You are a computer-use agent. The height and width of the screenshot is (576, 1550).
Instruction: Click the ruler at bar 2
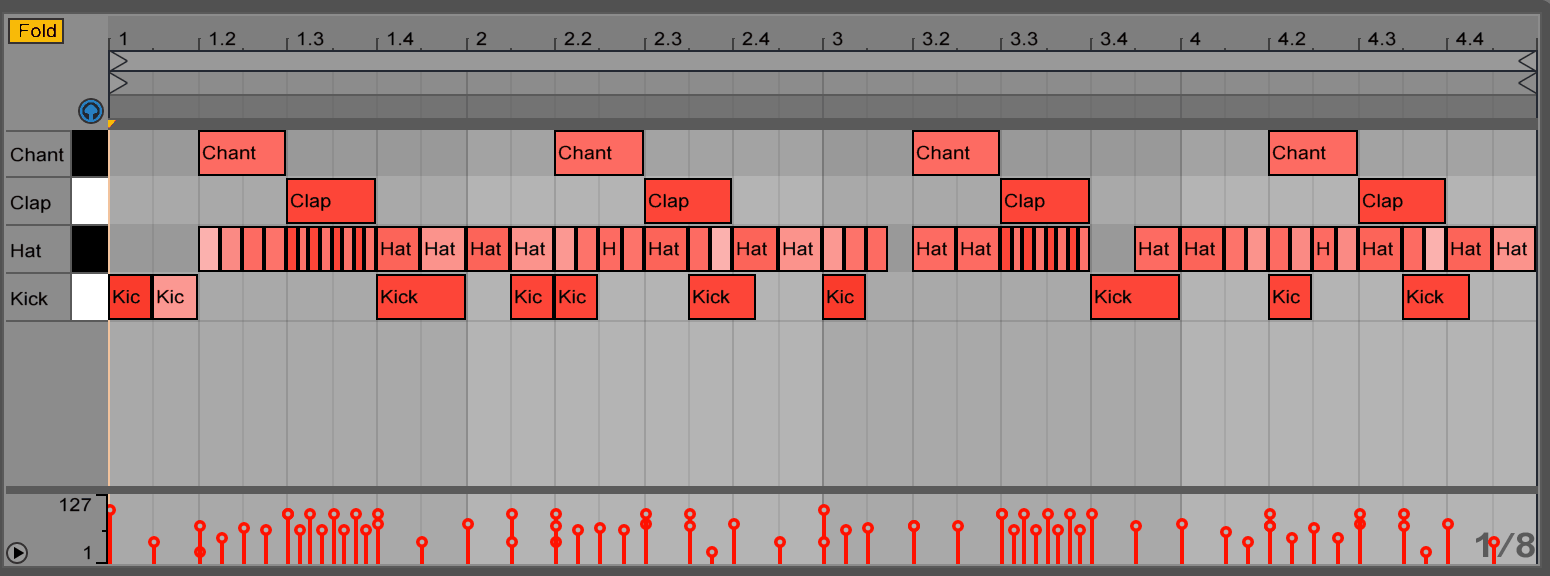click(481, 40)
